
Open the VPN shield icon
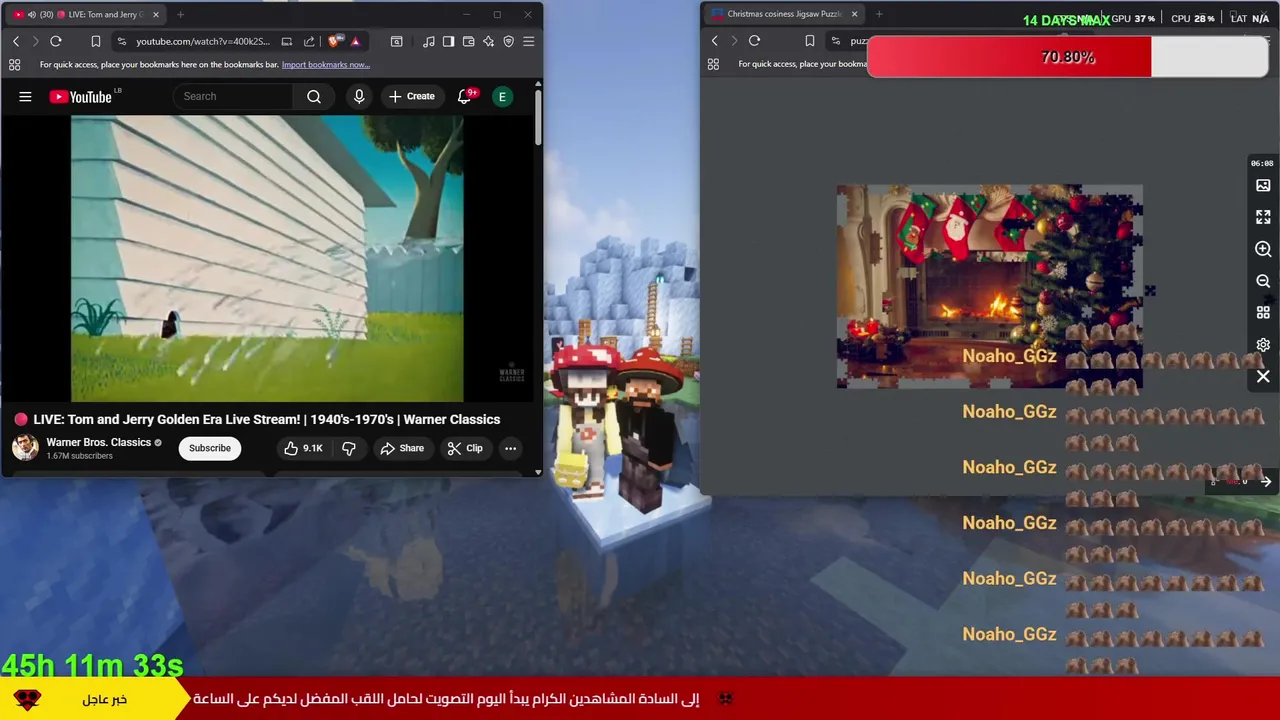[x=509, y=41]
